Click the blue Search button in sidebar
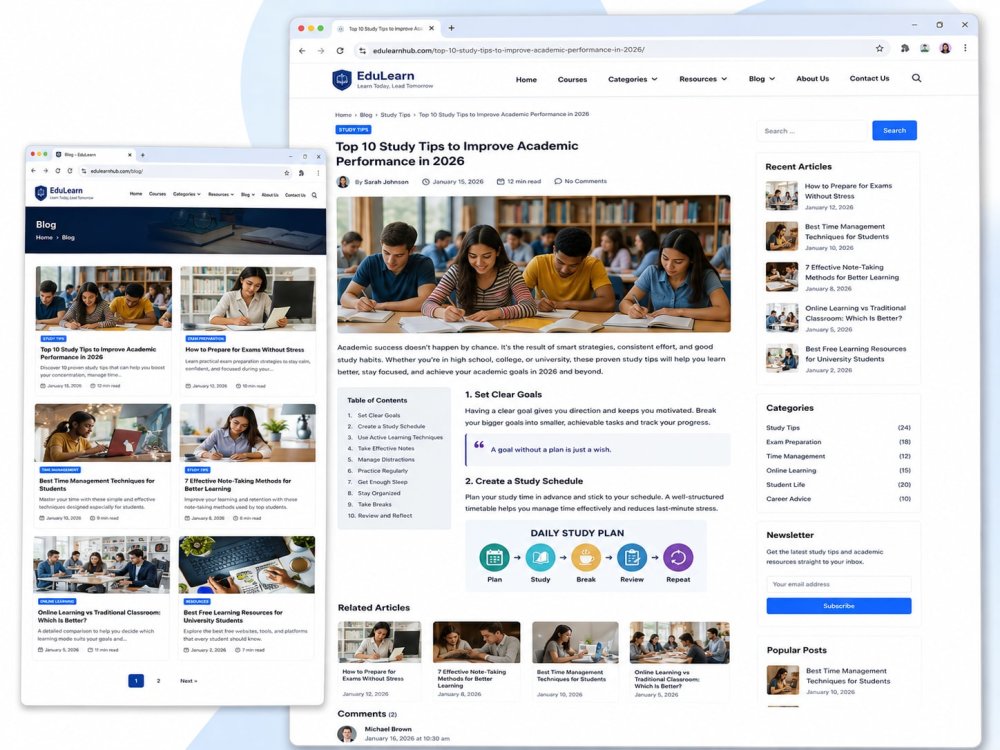1000x750 pixels. [x=894, y=130]
